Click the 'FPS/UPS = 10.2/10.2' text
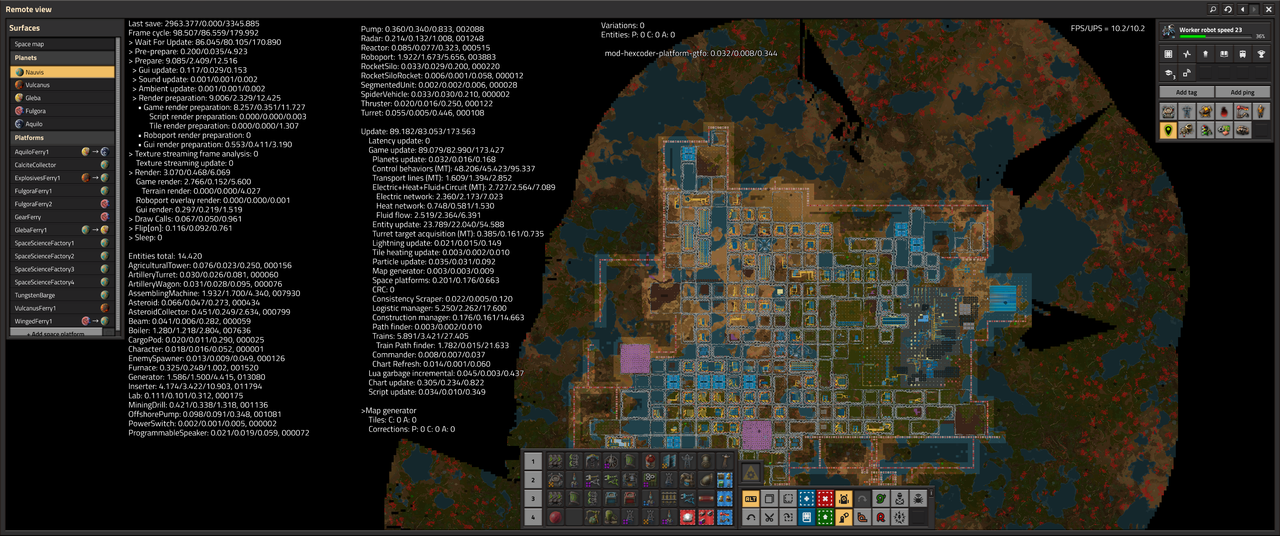 coord(1109,28)
